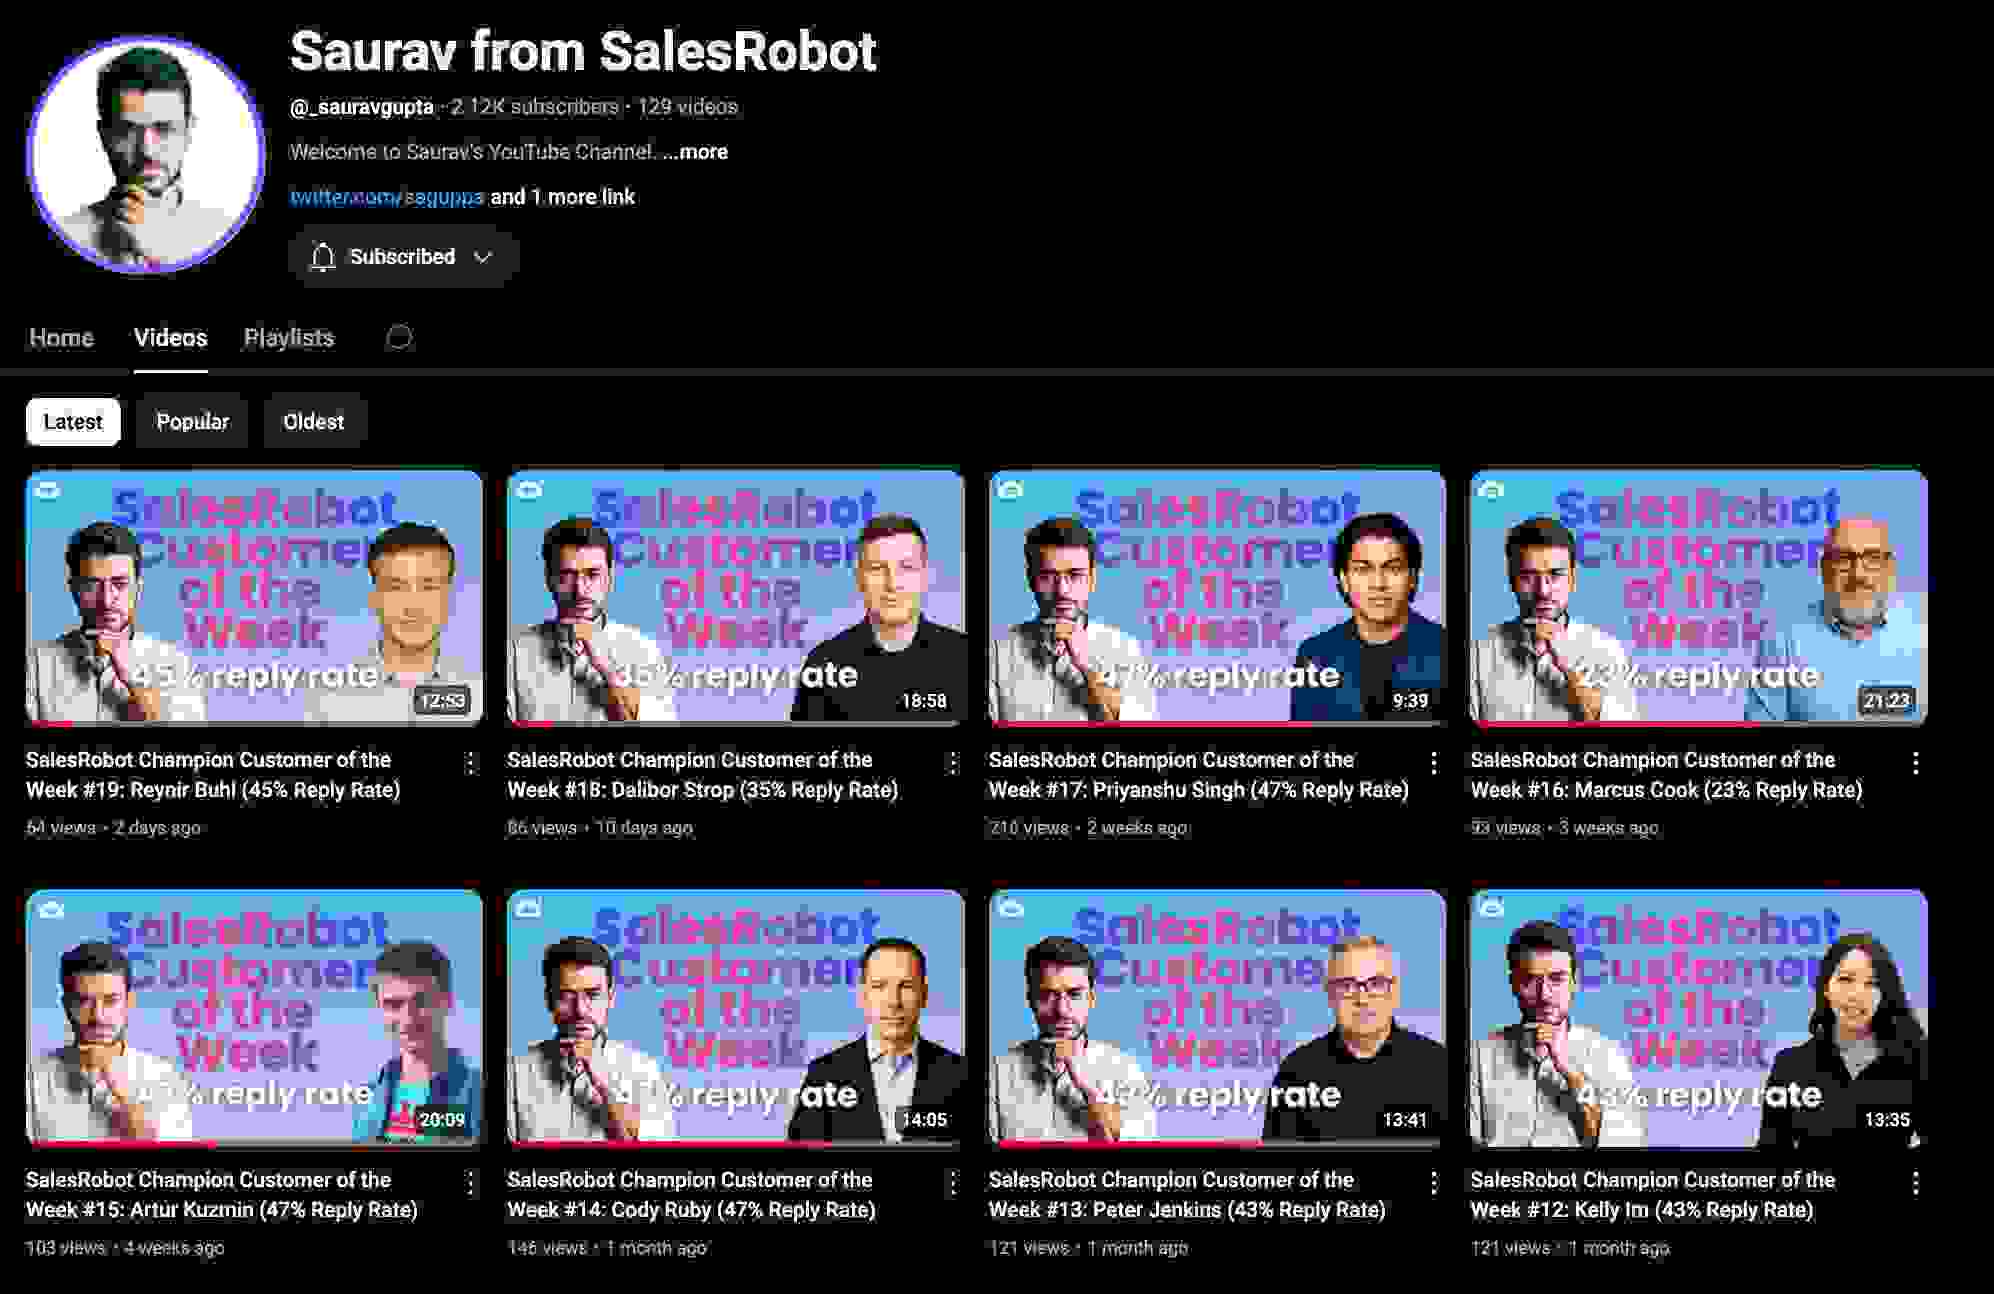Select the Latest filter chip
This screenshot has width=1994, height=1294.
pos(73,421)
